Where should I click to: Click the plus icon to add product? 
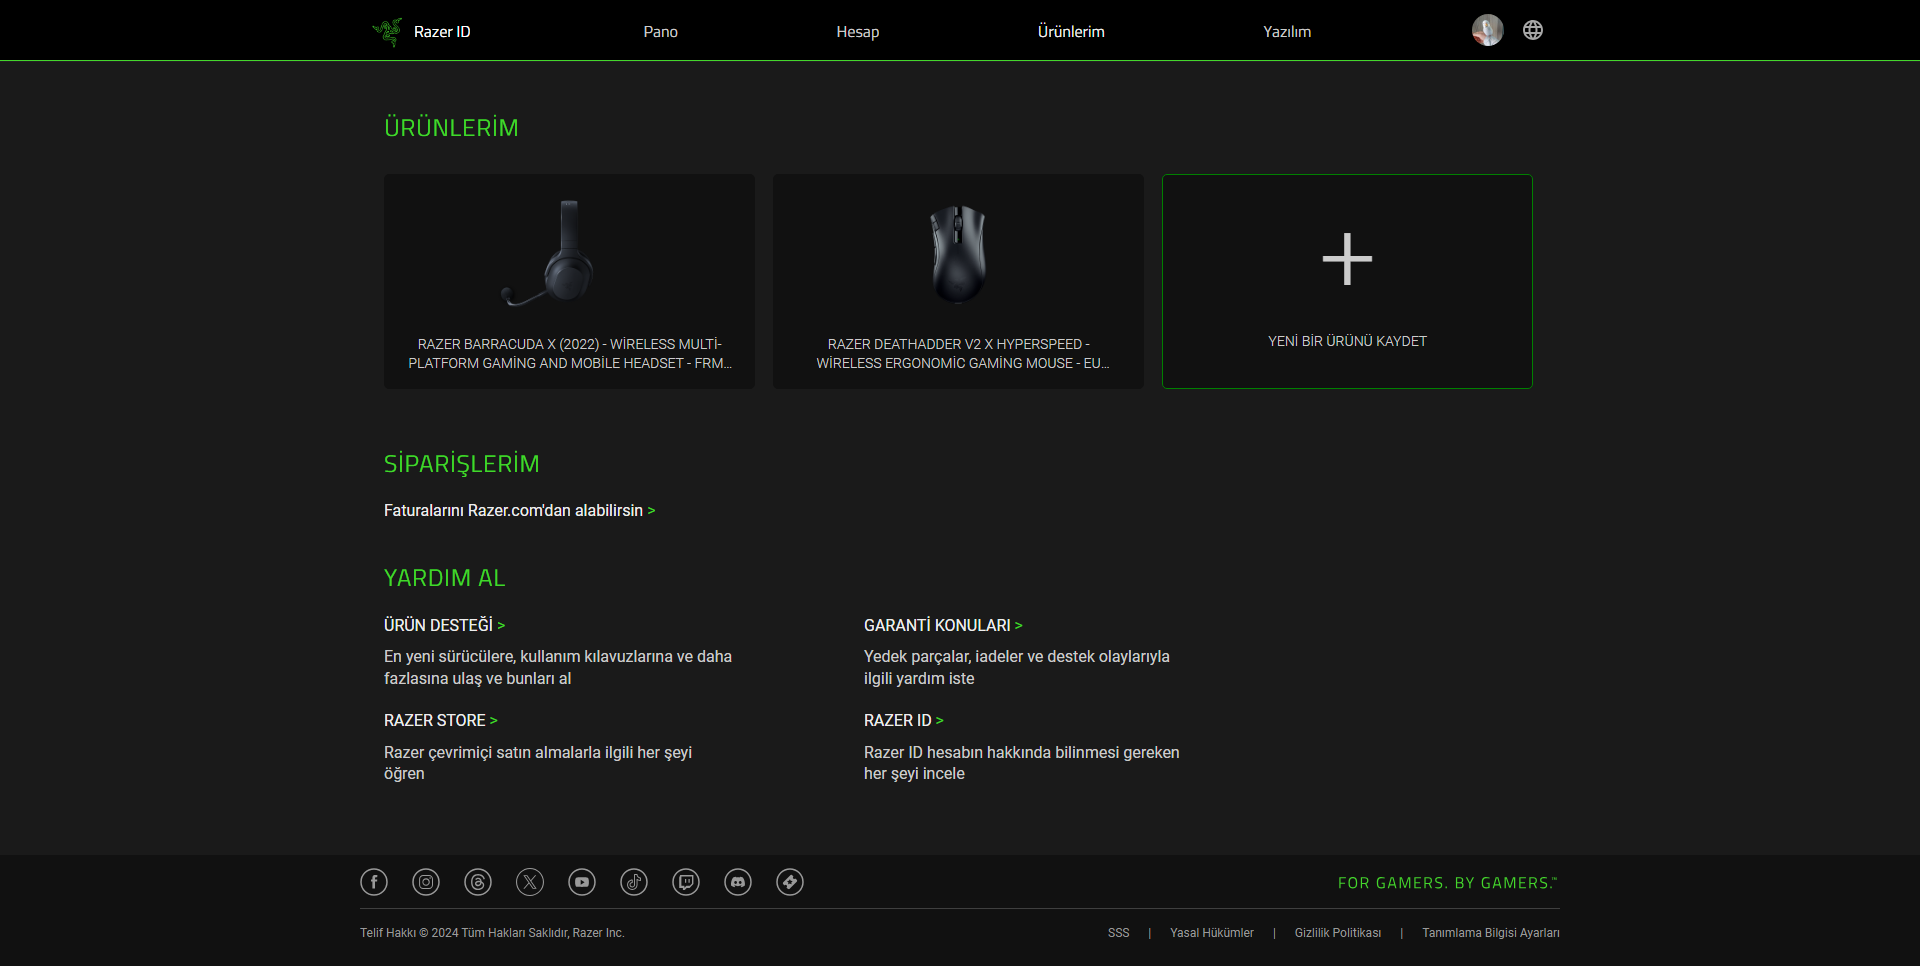click(x=1347, y=259)
